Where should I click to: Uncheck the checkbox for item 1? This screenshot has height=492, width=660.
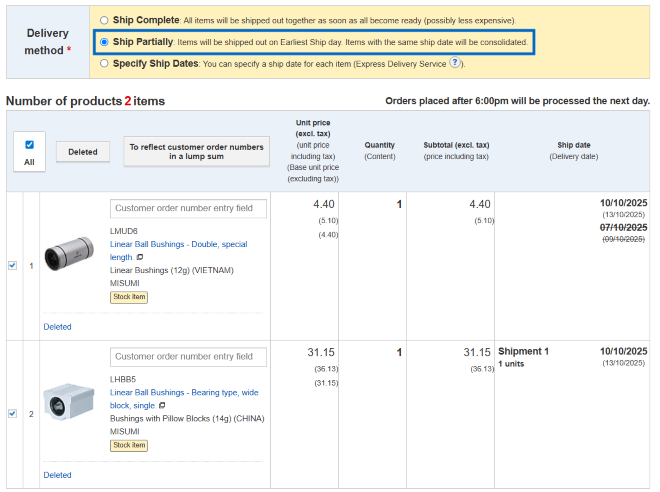(13, 265)
